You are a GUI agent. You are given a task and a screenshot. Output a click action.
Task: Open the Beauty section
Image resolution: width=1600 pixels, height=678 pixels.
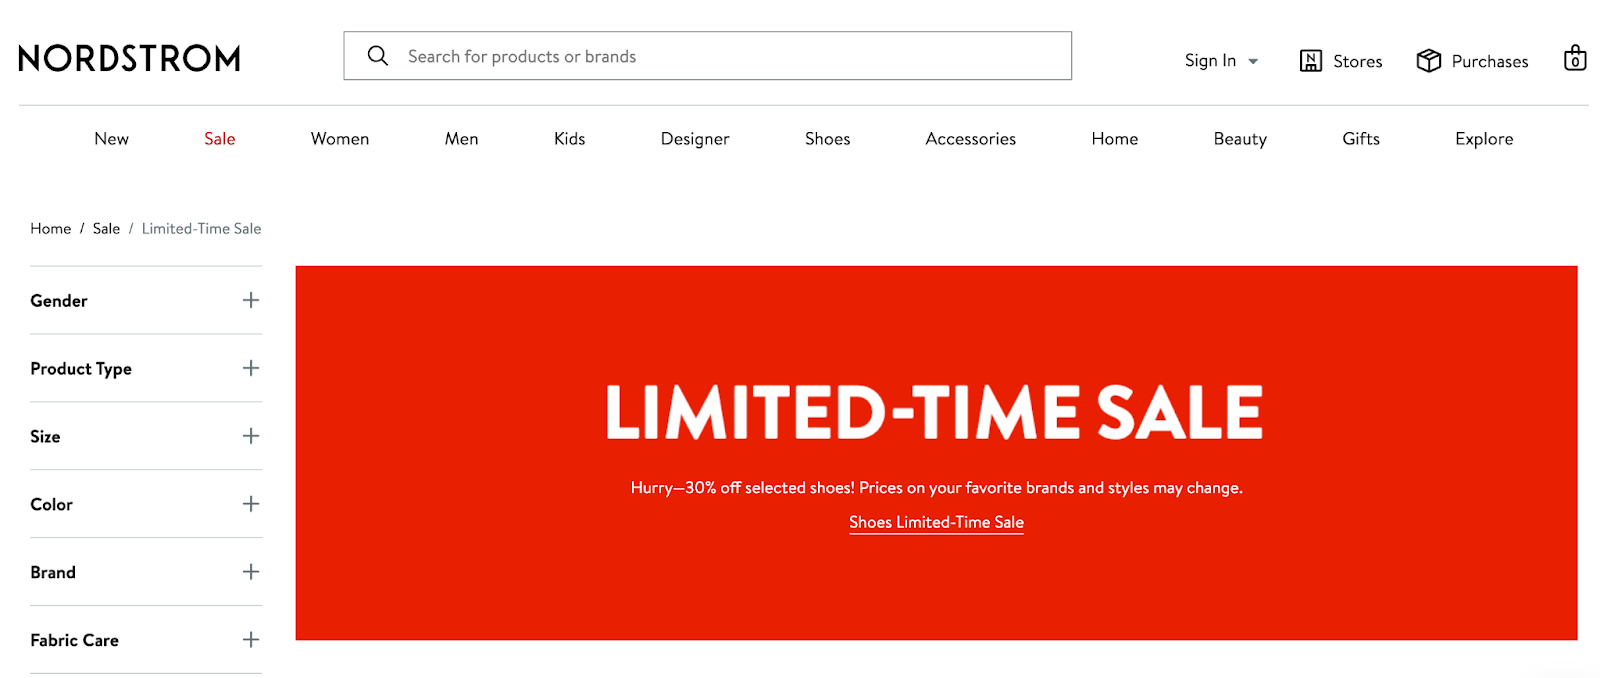pos(1239,138)
